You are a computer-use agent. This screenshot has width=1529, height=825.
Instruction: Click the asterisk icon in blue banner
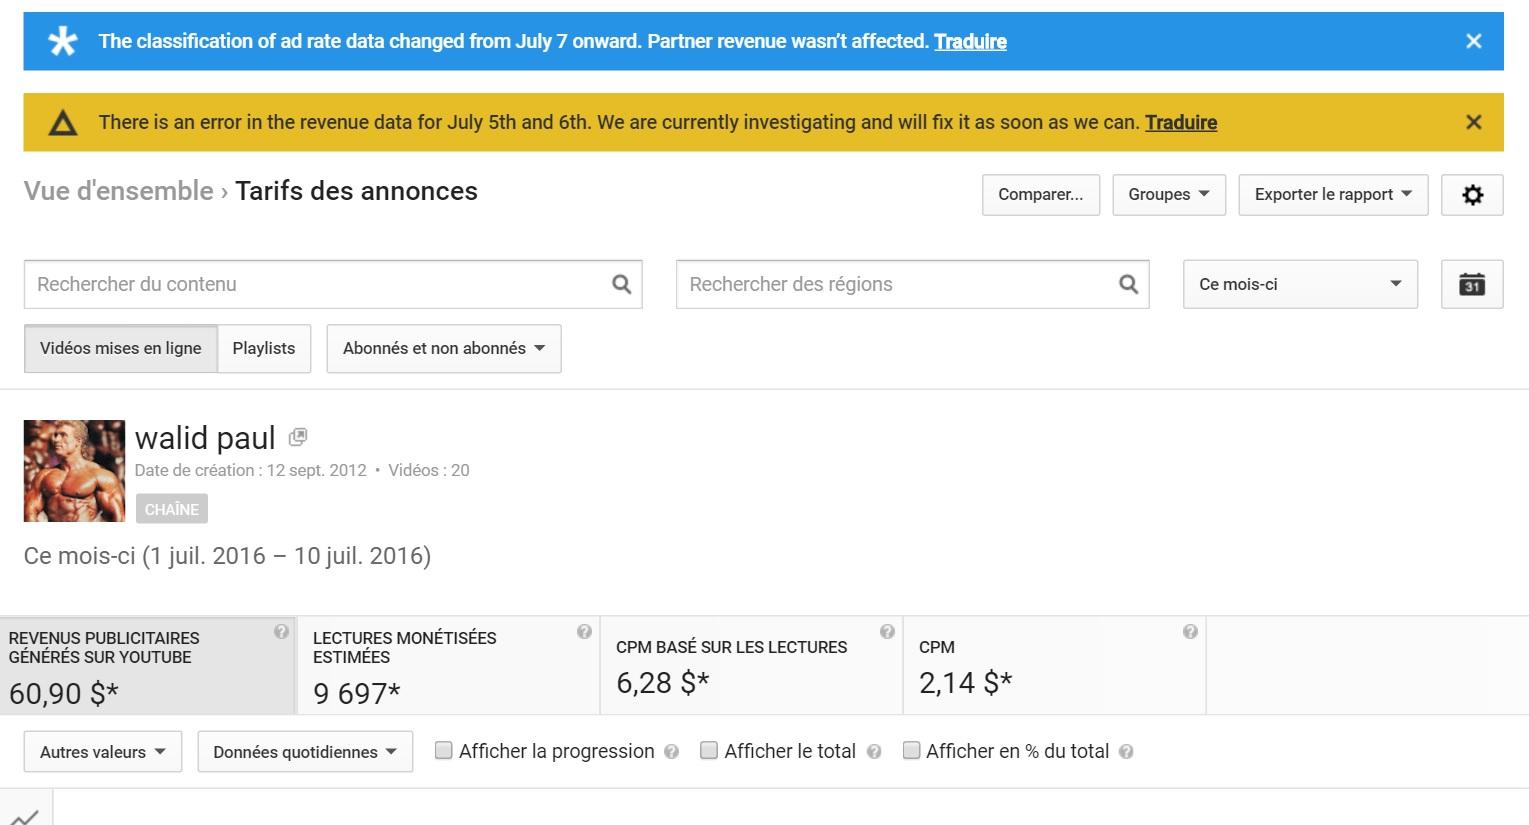point(63,41)
